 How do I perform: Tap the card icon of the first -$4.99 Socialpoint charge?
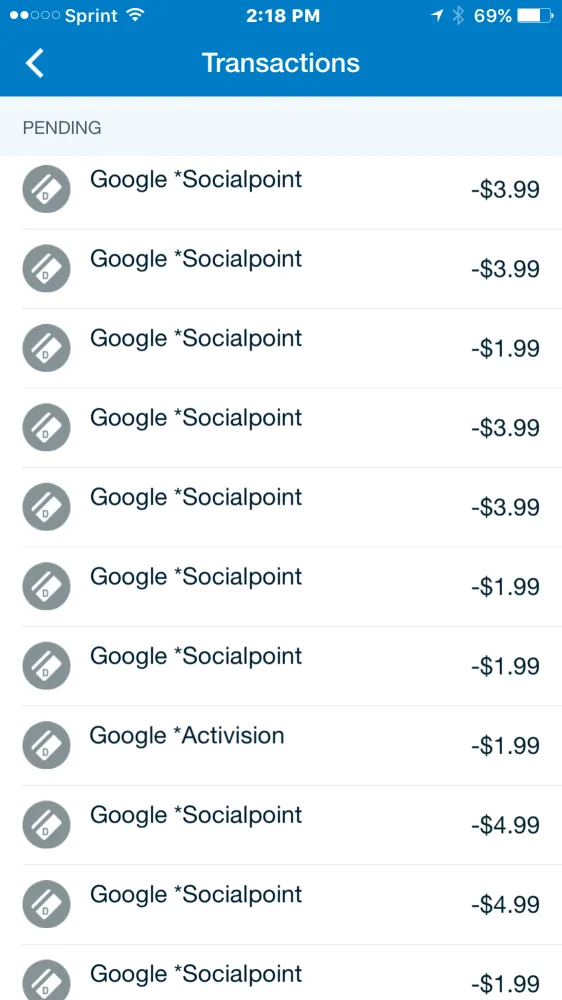coord(47,825)
